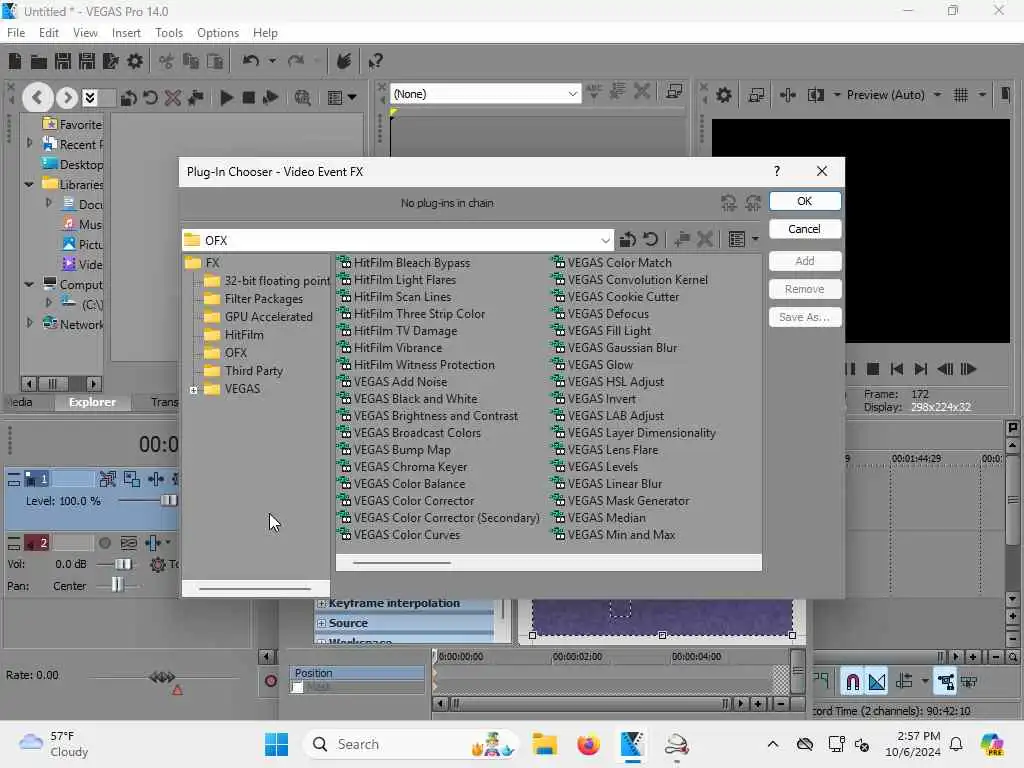Click Cancel in Plug-In Chooser

point(805,229)
